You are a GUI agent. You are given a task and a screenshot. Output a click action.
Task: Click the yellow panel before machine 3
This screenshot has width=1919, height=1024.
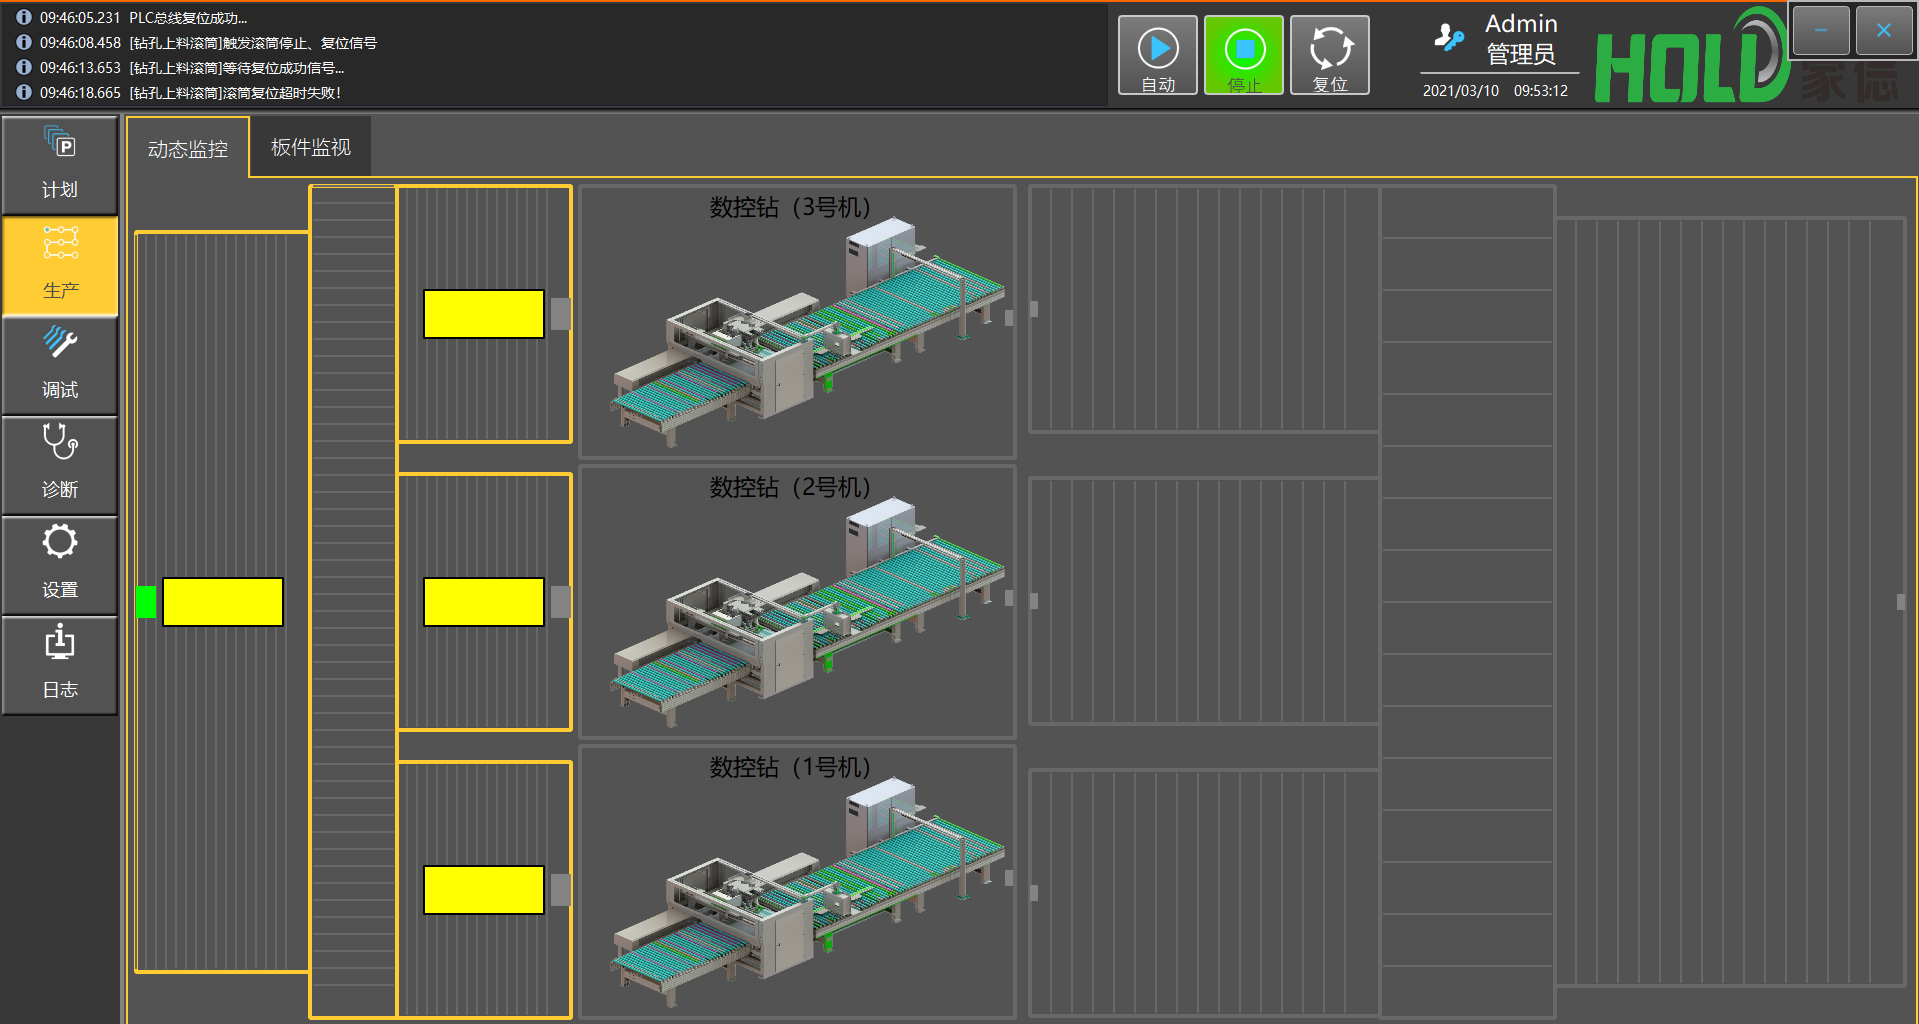coord(483,314)
